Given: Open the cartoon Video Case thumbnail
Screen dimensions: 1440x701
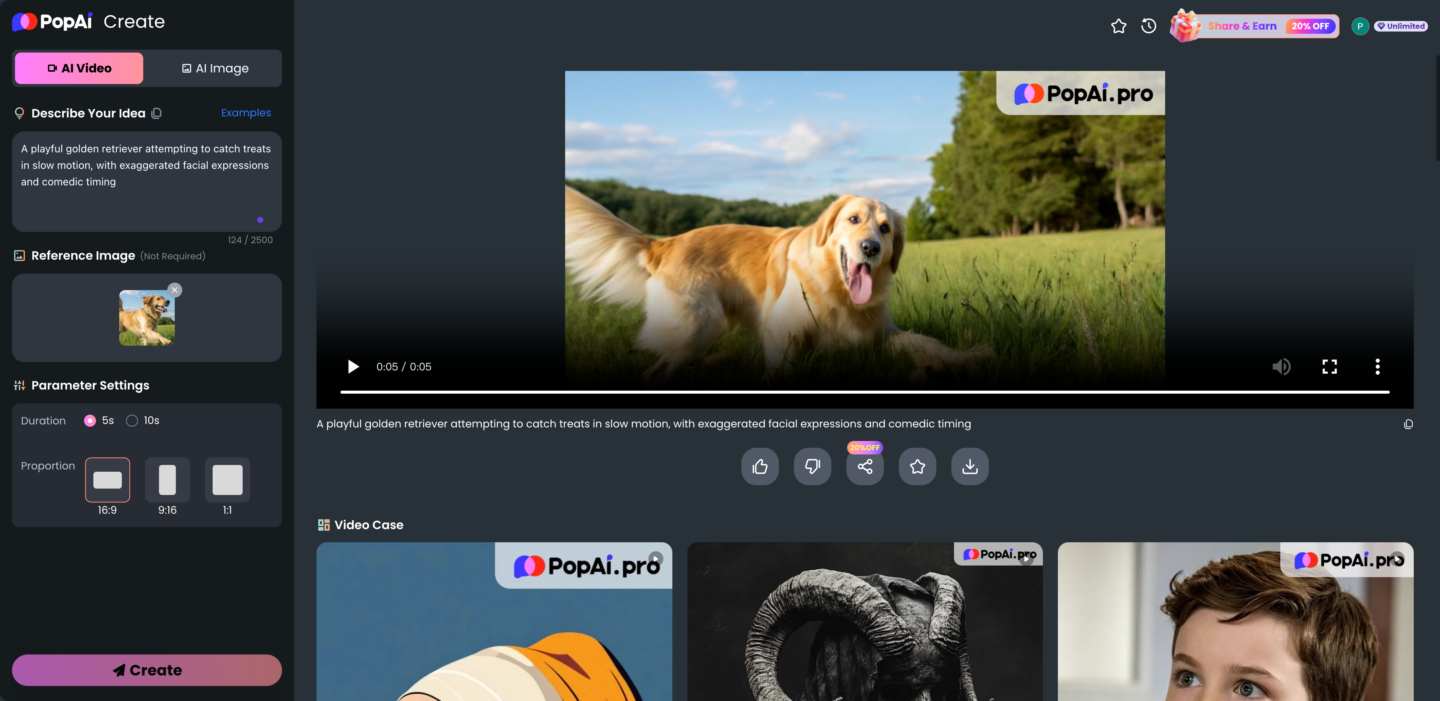Looking at the screenshot, I should click(494, 622).
